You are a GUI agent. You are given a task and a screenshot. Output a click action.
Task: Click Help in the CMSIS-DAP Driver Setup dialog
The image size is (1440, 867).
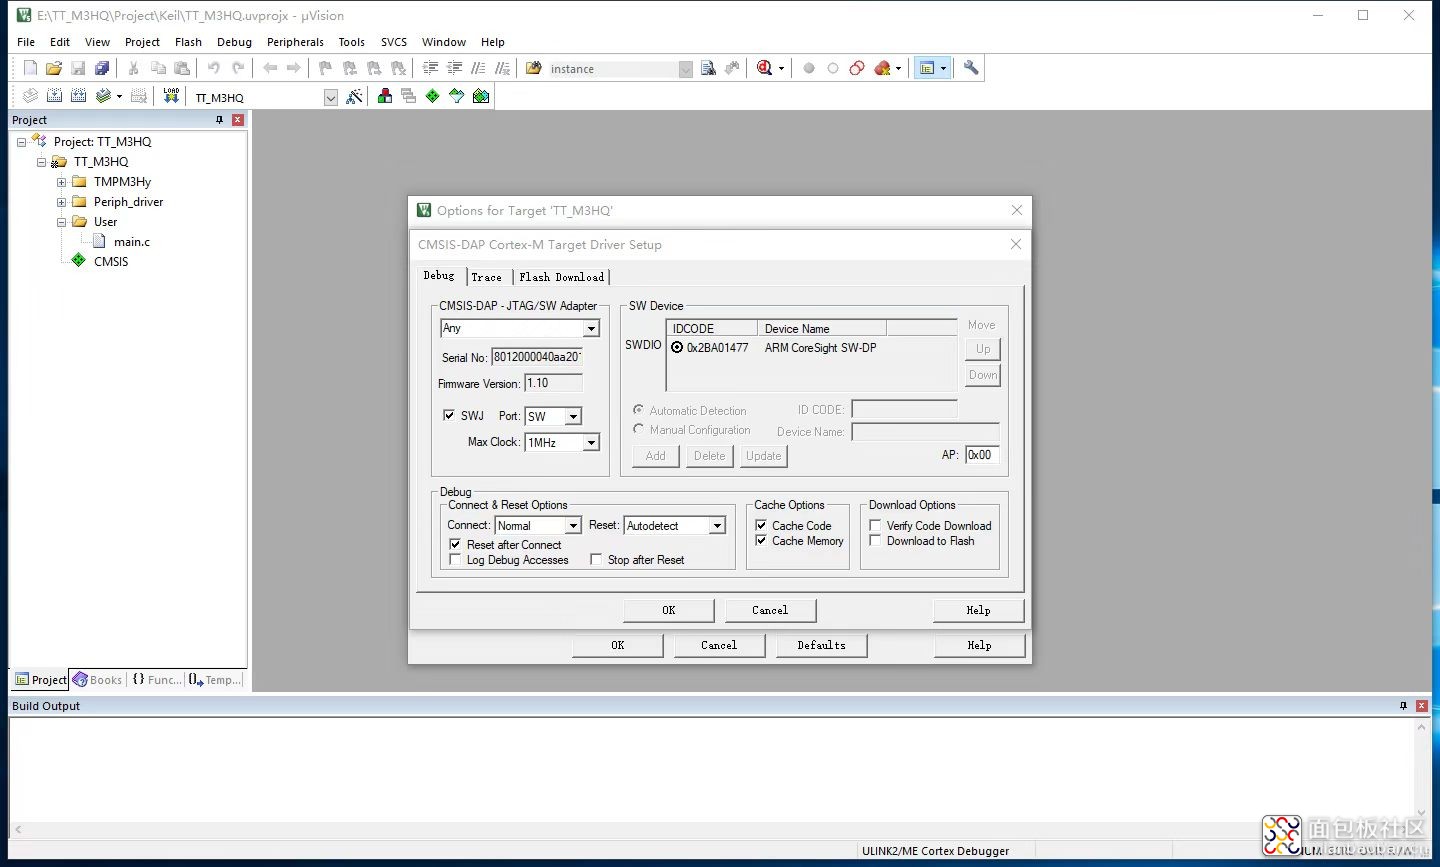click(x=979, y=610)
